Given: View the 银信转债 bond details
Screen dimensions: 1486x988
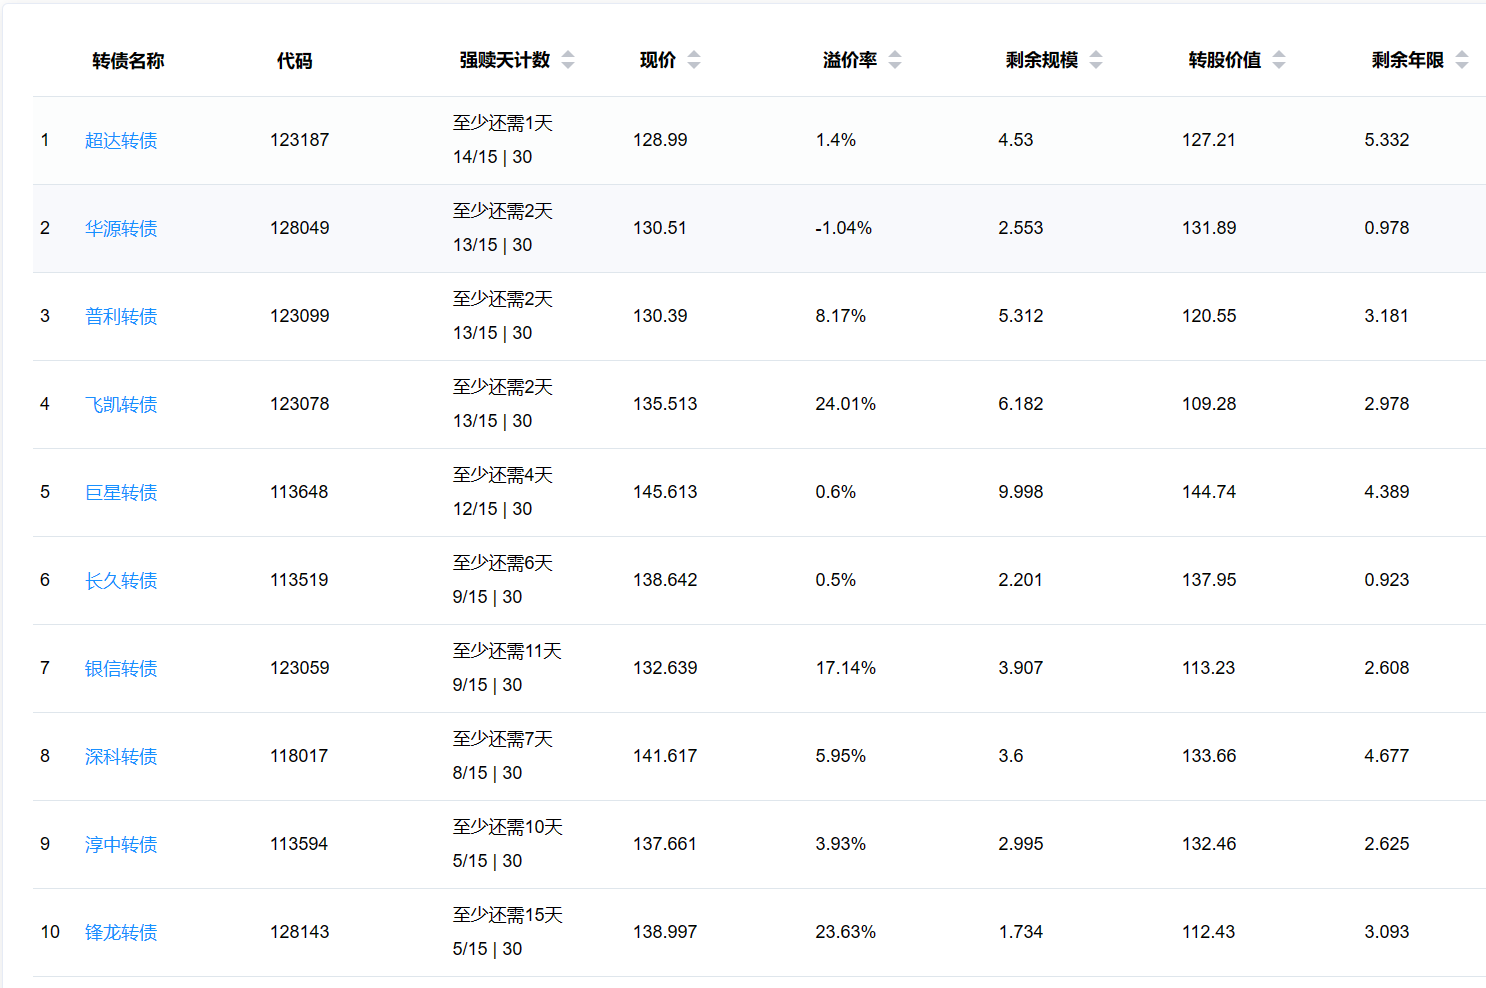Looking at the screenshot, I should pyautogui.click(x=121, y=669).
